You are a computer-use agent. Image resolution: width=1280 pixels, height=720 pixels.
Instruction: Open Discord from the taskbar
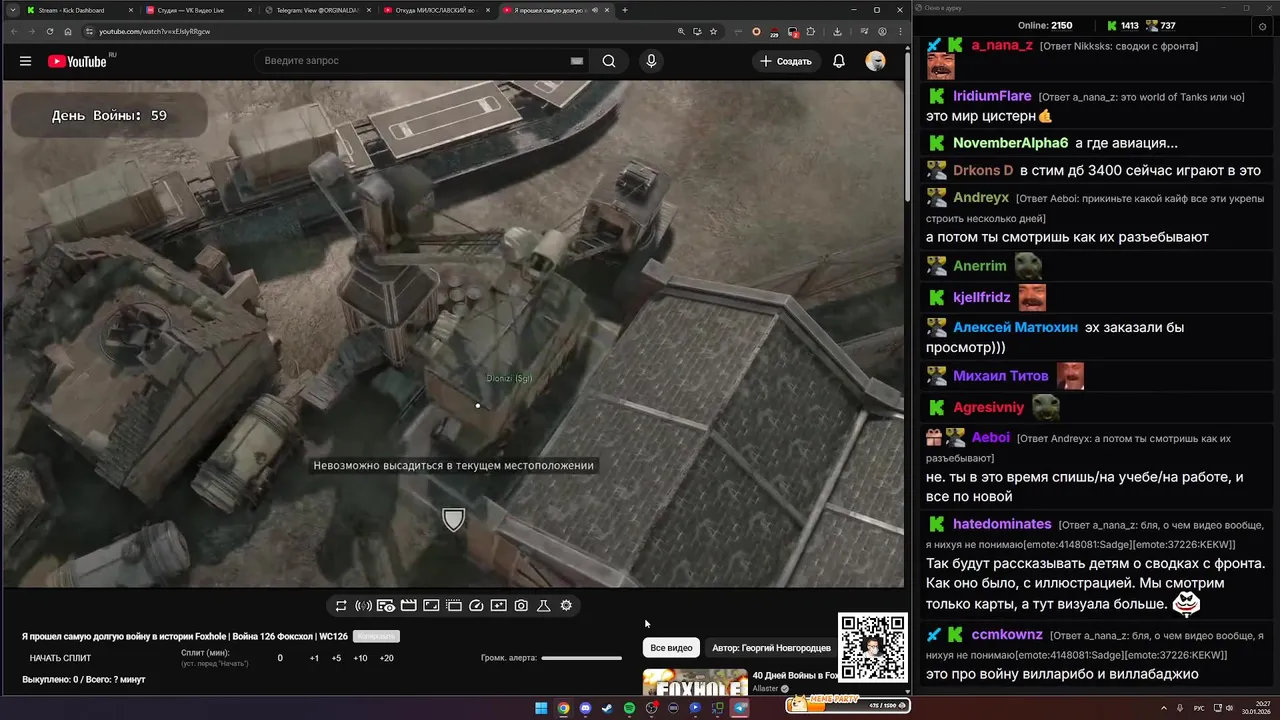[585, 708]
